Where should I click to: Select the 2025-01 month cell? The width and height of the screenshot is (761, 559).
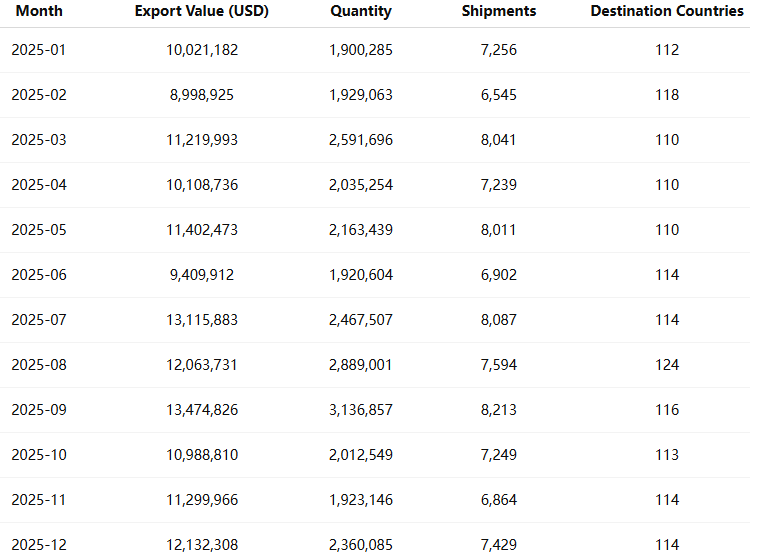point(39,50)
